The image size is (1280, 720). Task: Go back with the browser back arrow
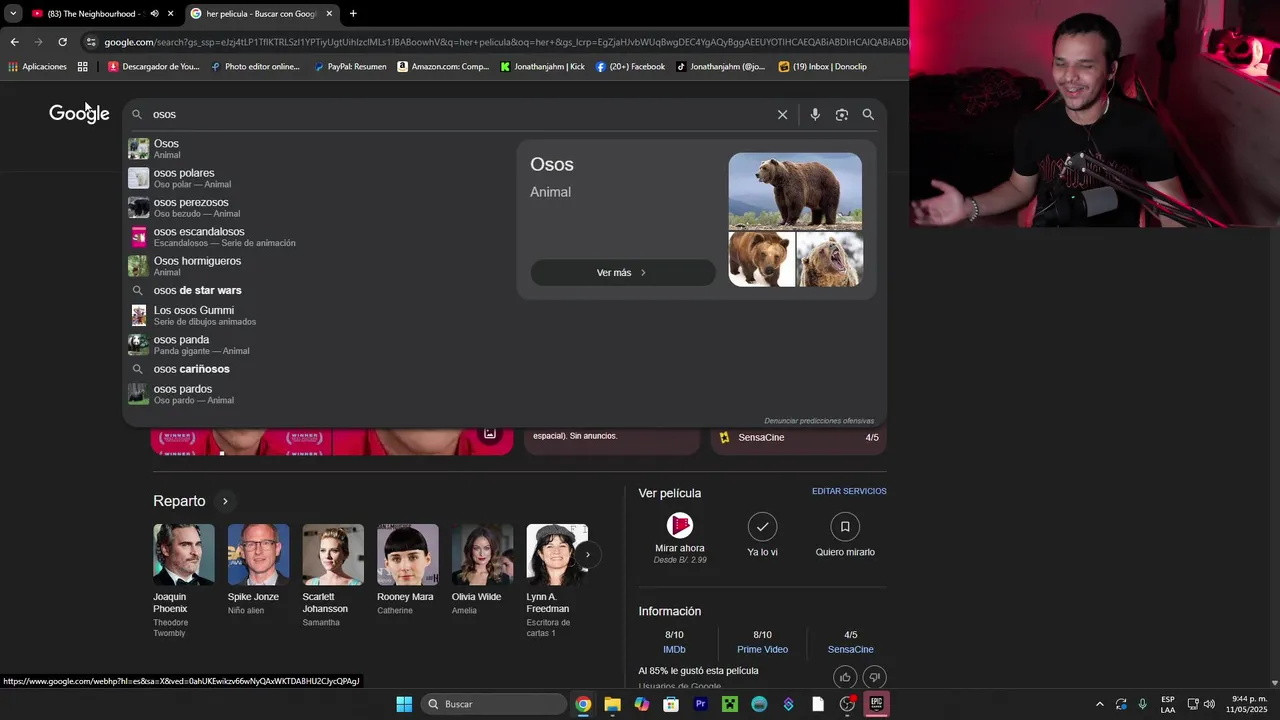point(14,42)
